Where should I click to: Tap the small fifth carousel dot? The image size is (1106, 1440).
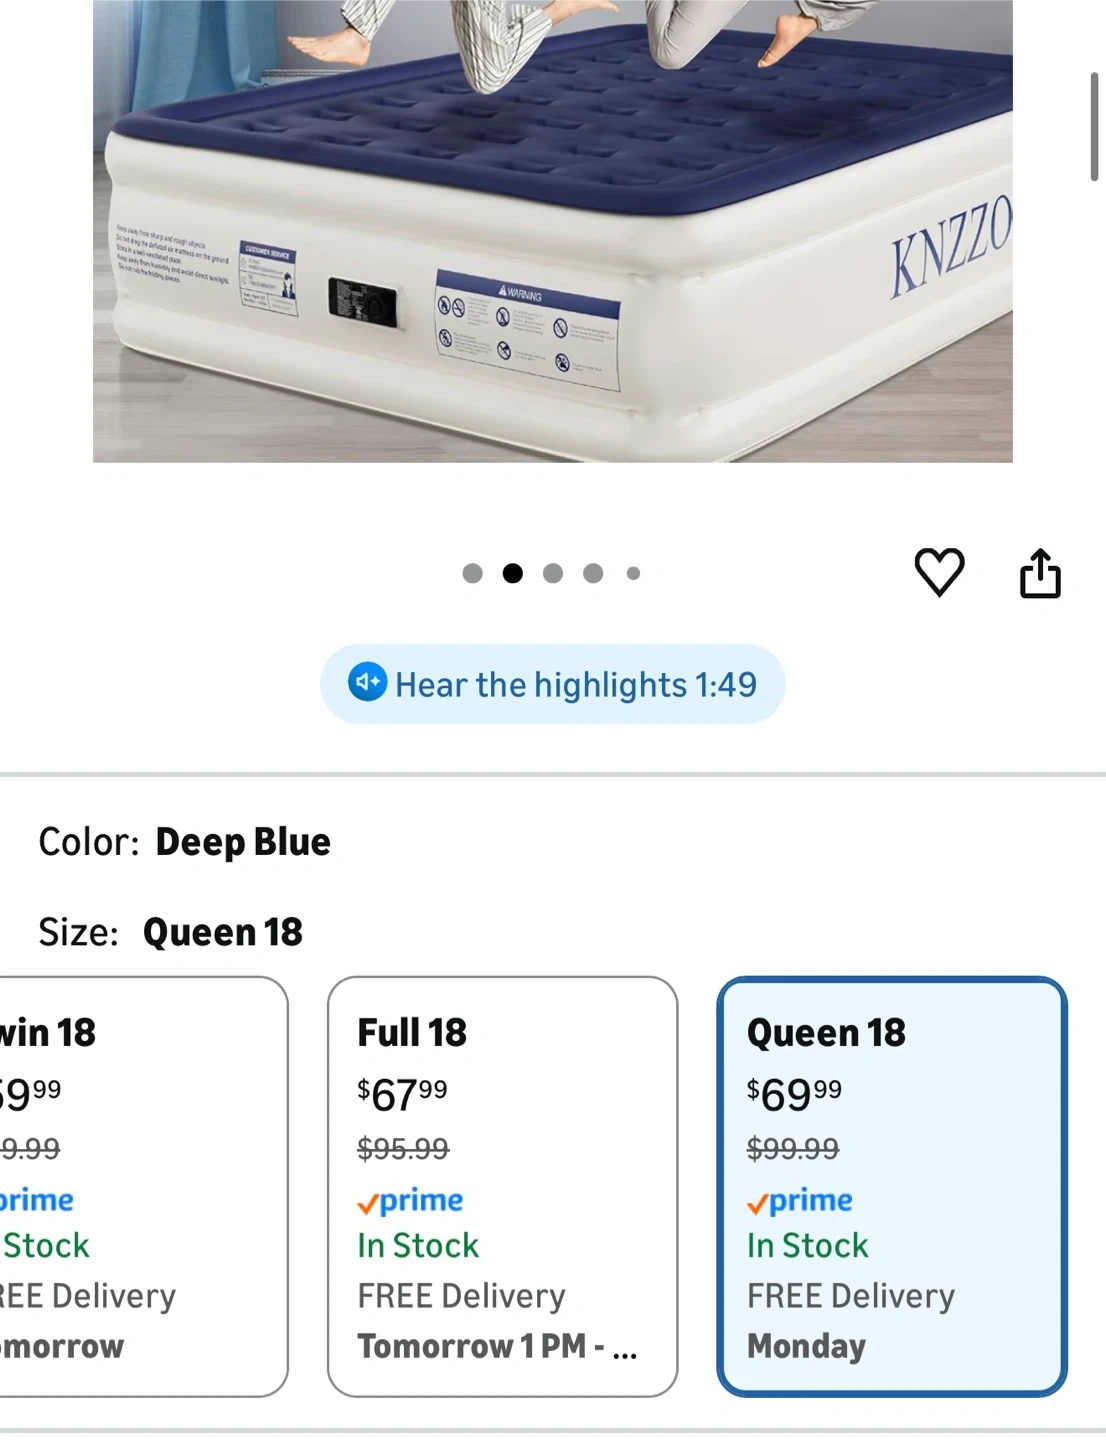(x=633, y=573)
